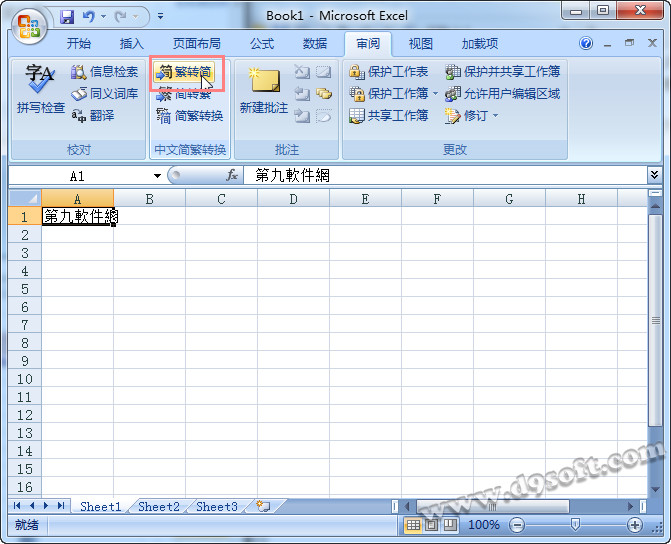
Task: Select the 加载项 tab
Action: (x=480, y=44)
